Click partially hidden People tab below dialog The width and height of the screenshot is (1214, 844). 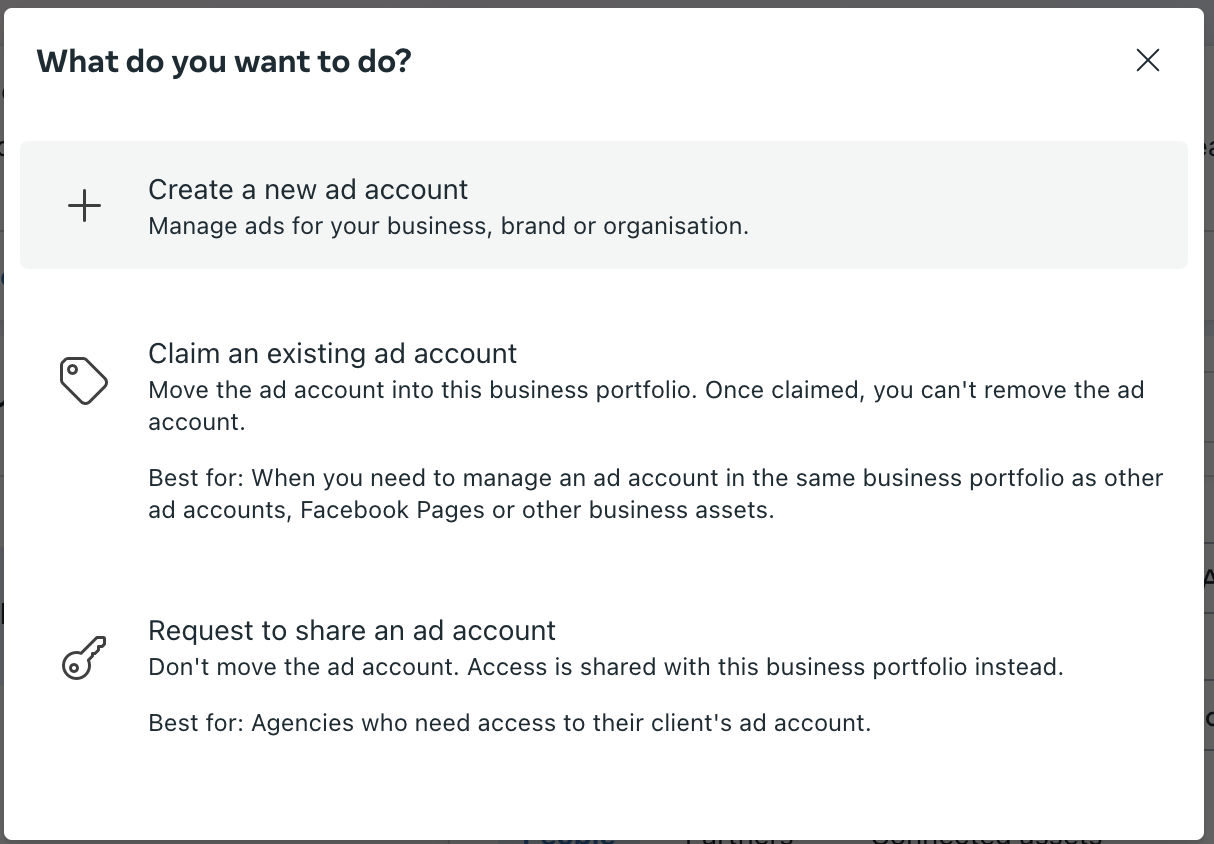pos(567,840)
